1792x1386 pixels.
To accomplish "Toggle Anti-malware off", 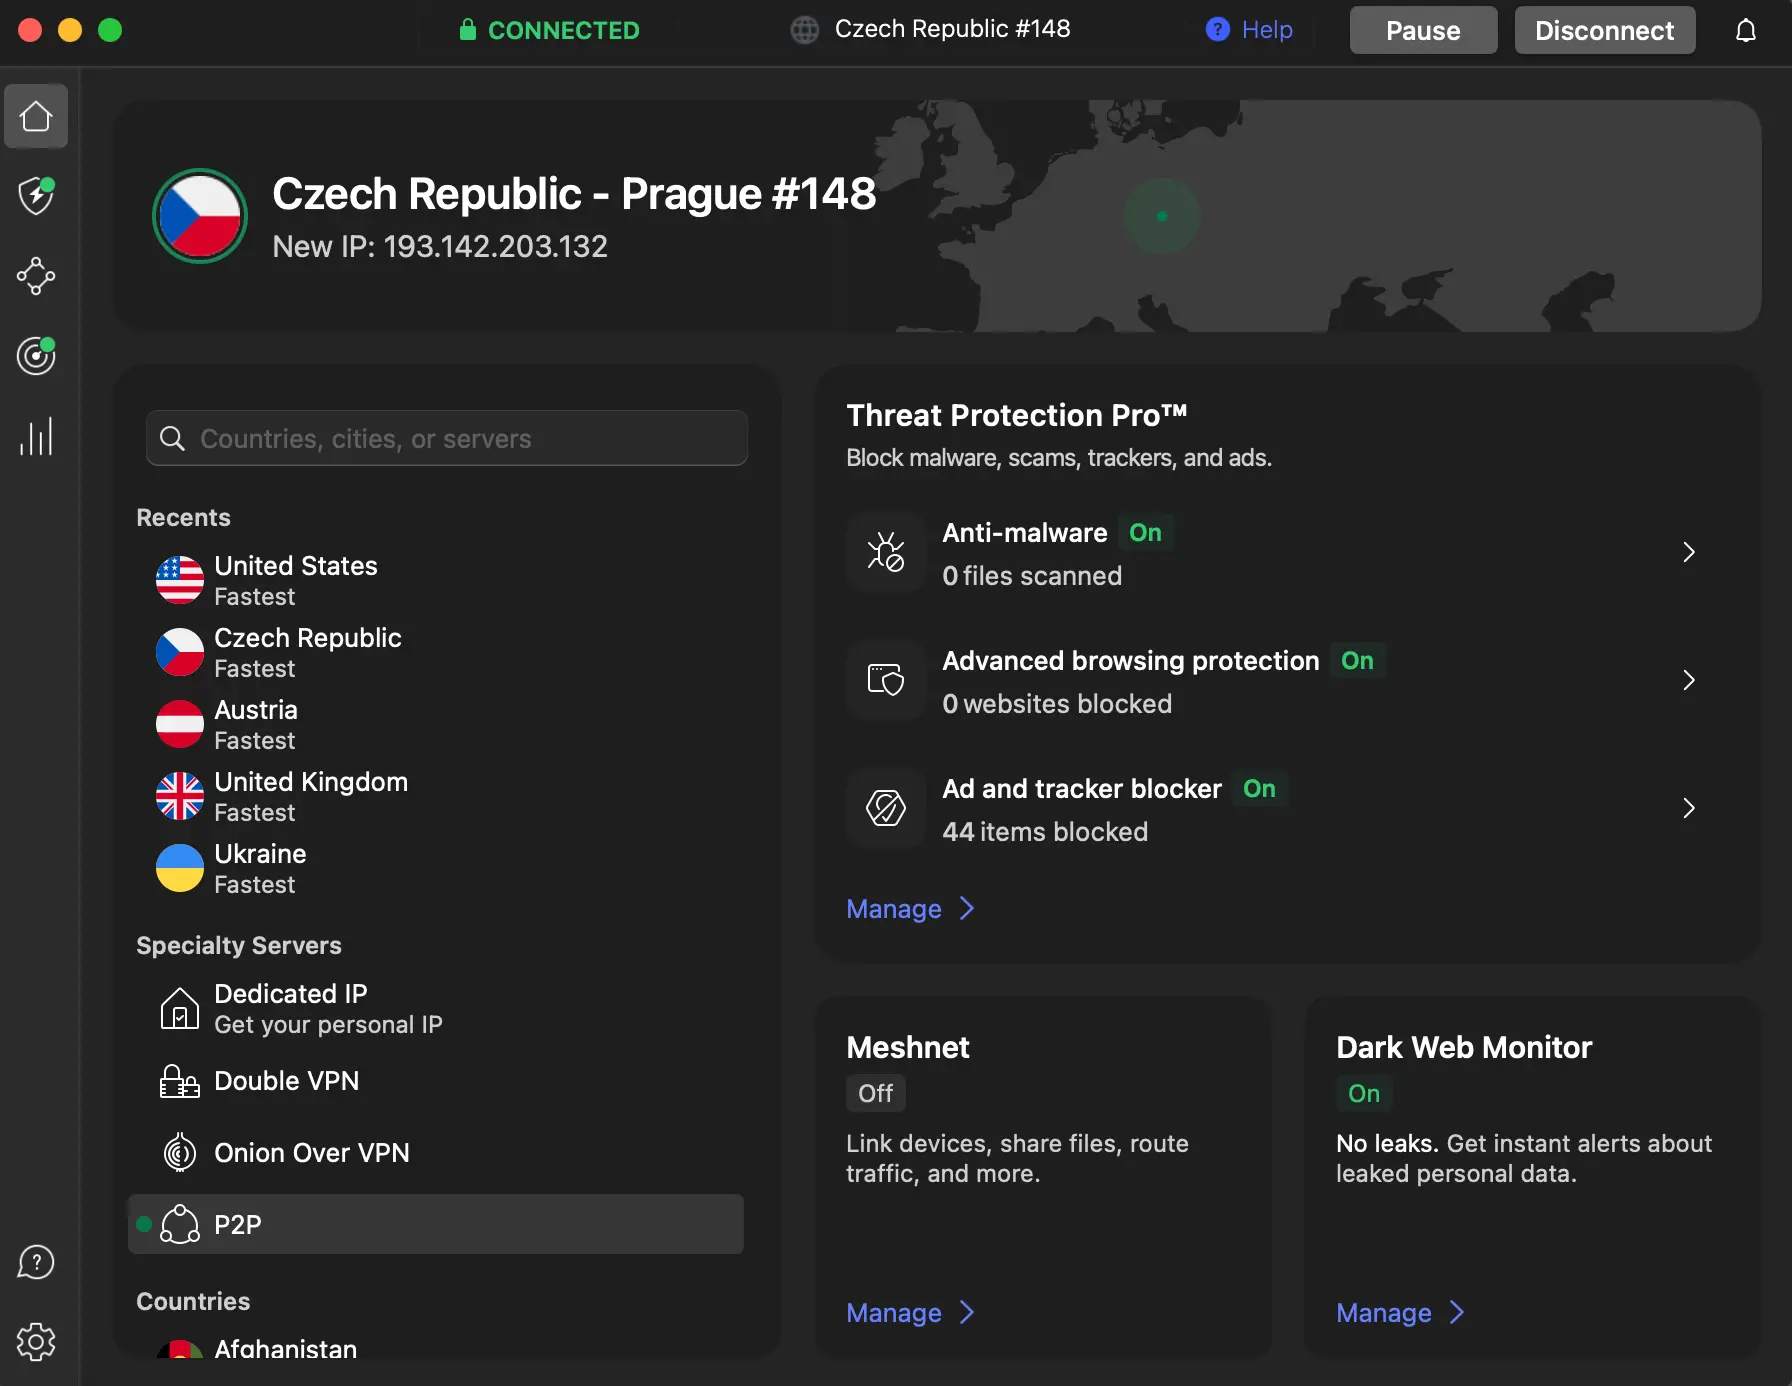I will 1146,532.
